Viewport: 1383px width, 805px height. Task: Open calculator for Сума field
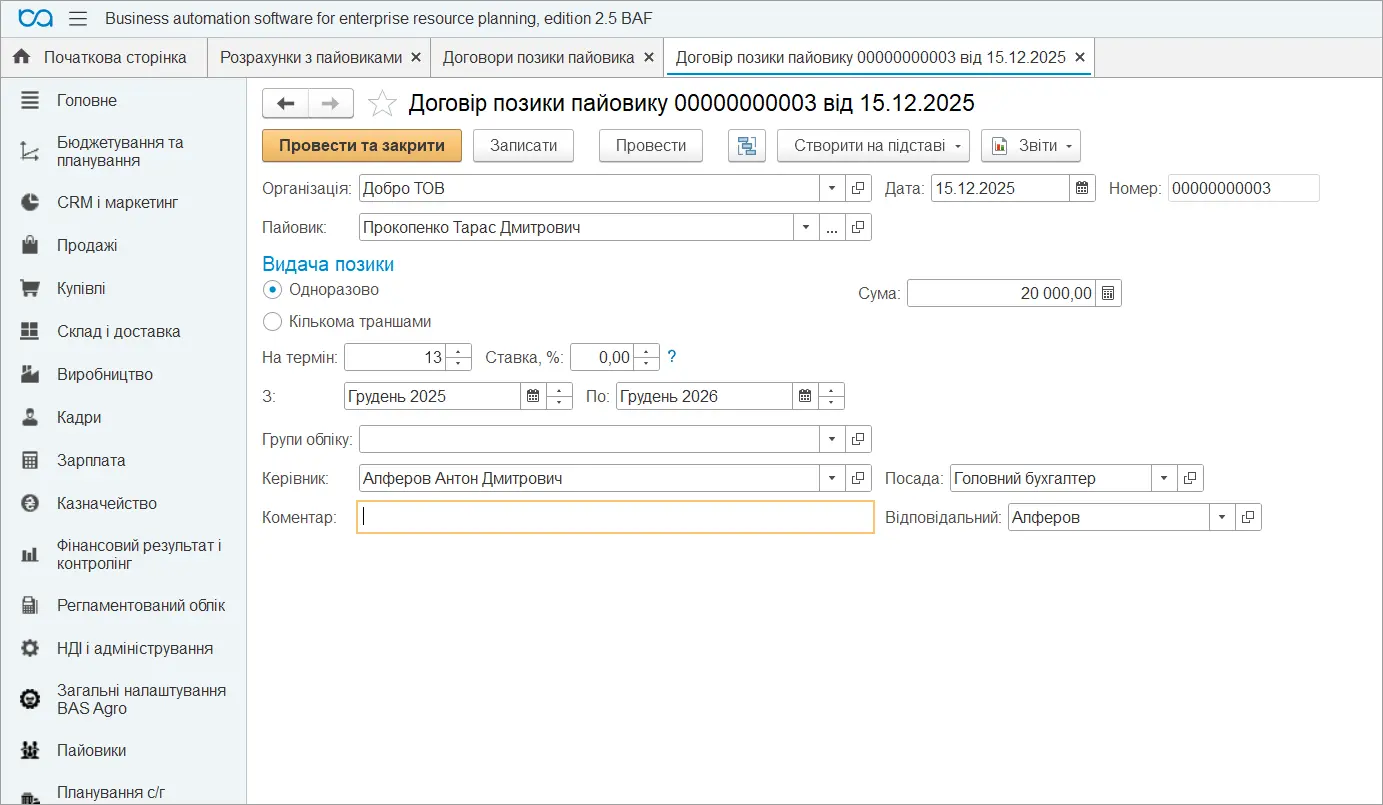[x=1108, y=293]
